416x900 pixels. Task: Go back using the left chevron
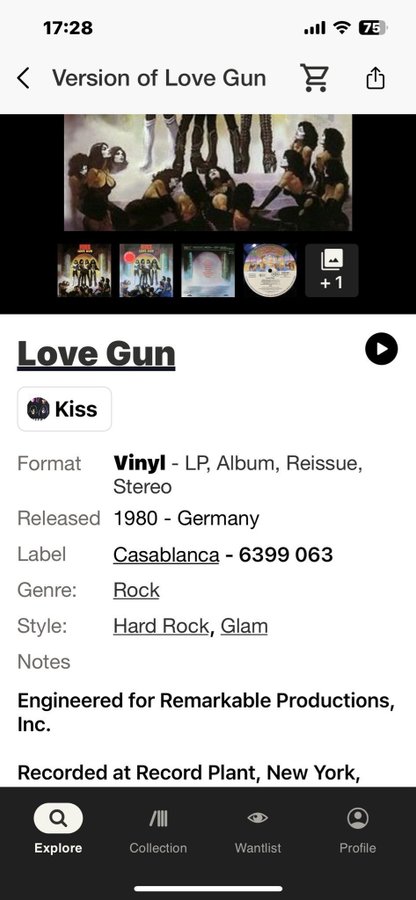pos(23,78)
